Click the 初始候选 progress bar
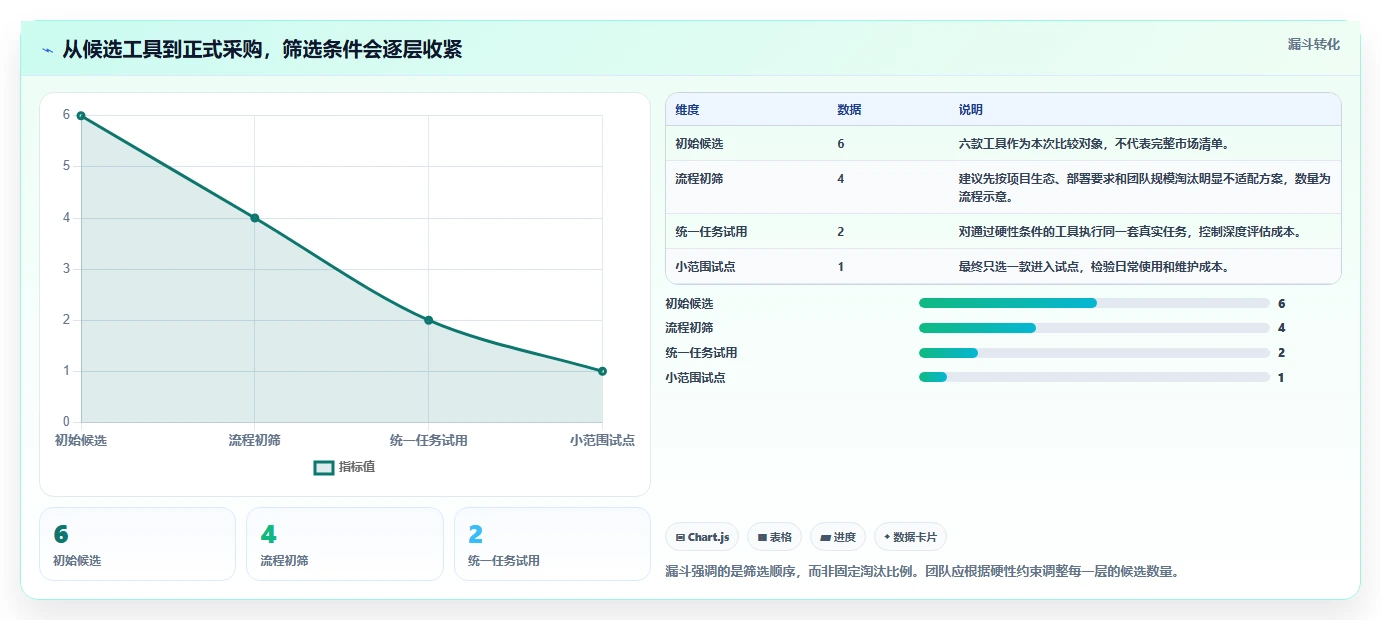Image resolution: width=1381 pixels, height=620 pixels. point(1094,303)
